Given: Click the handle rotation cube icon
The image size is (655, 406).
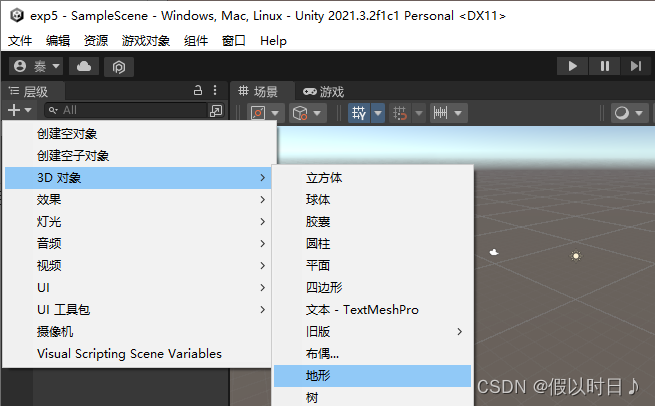Looking at the screenshot, I should [x=300, y=113].
